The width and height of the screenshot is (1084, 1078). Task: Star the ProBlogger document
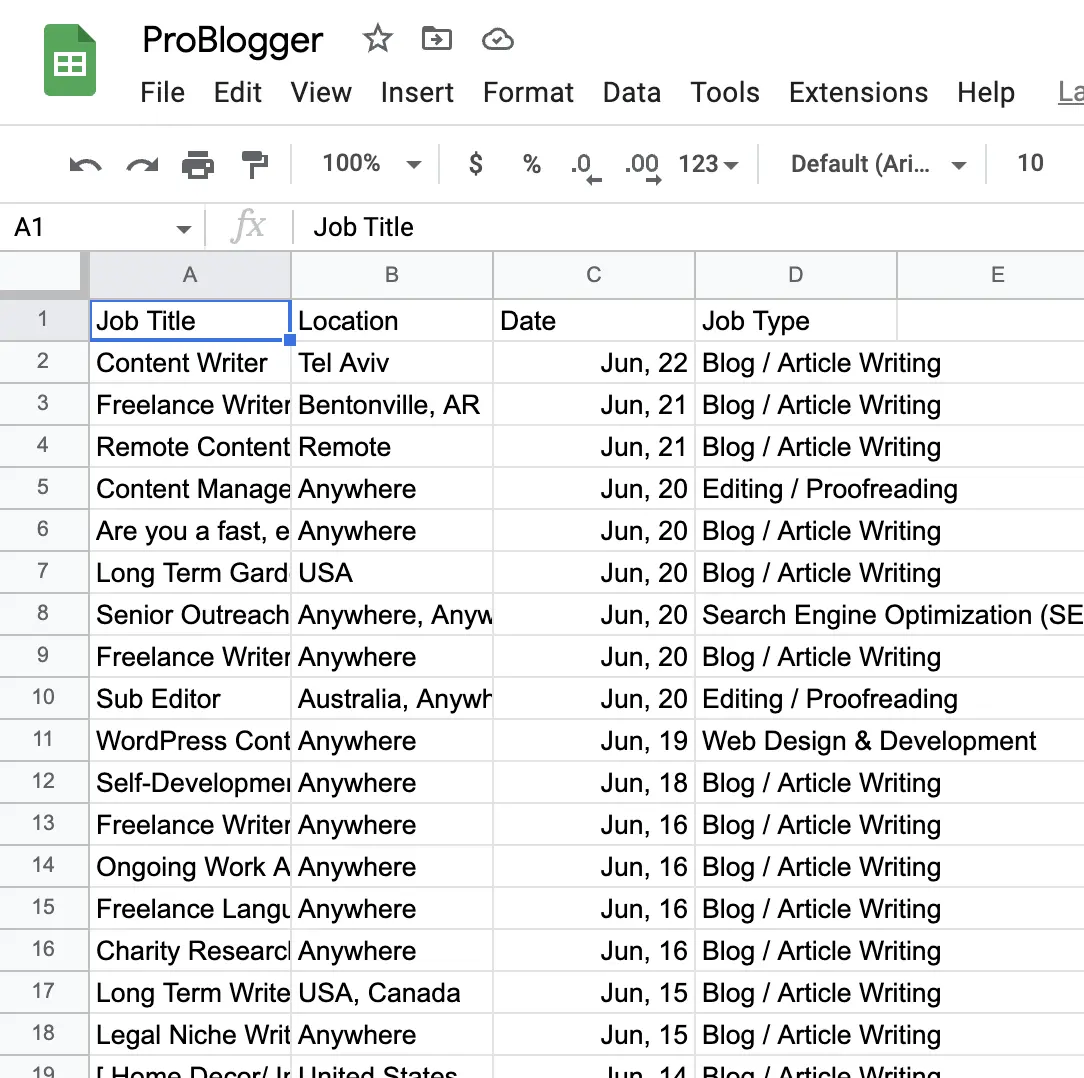(377, 39)
